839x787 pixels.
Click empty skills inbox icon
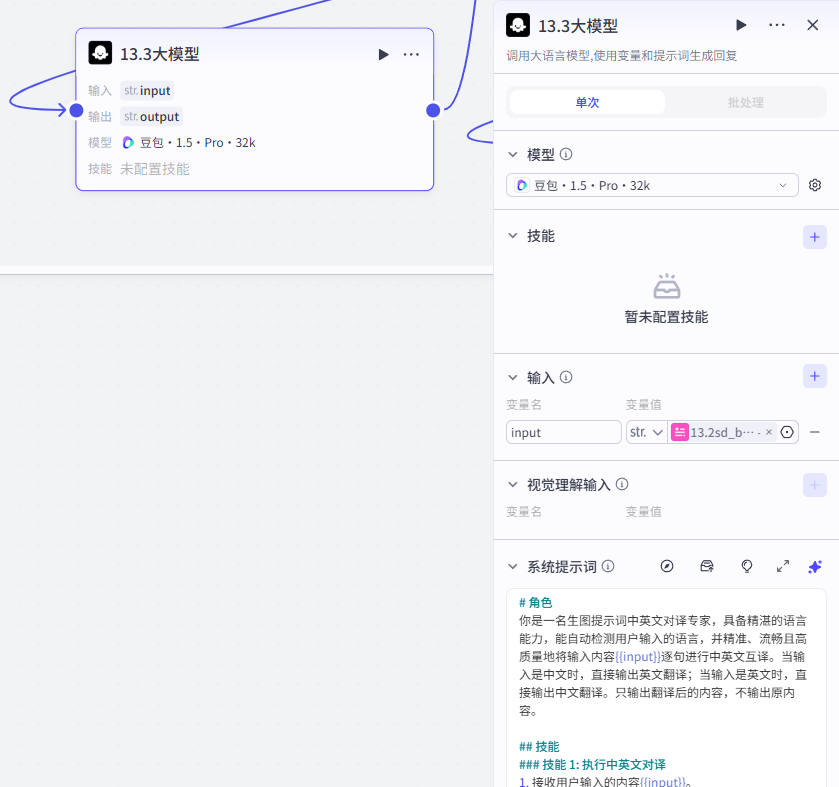click(667, 286)
